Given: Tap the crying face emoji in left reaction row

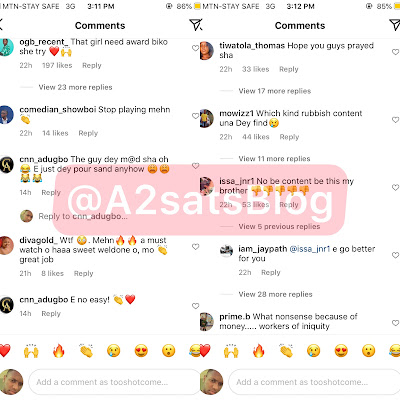Looking at the screenshot, I should click(114, 351).
